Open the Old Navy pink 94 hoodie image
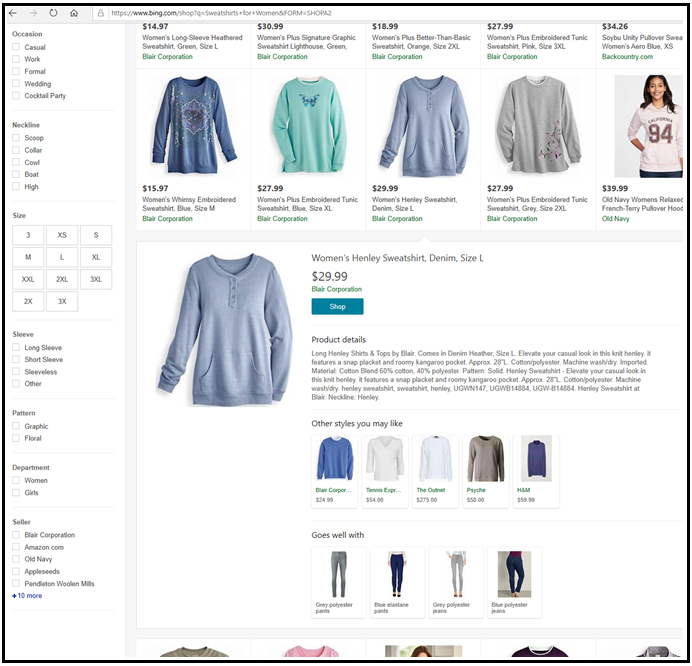692x666 pixels. tap(649, 126)
